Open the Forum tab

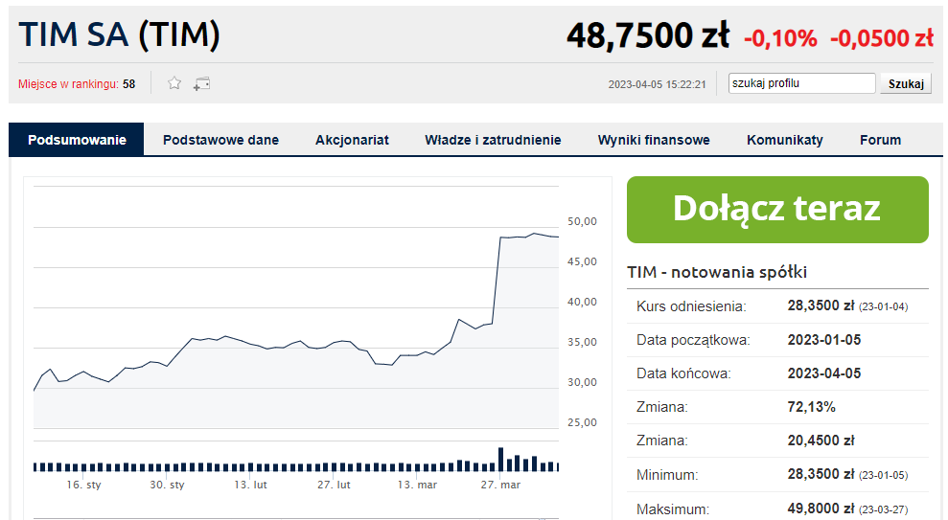pos(880,140)
